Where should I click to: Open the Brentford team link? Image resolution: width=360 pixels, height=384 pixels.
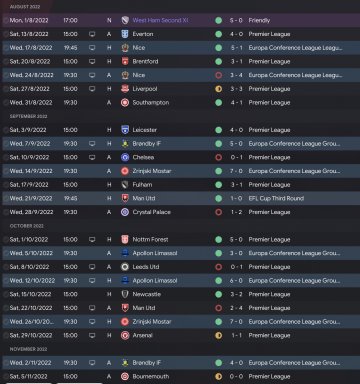[x=145, y=61]
